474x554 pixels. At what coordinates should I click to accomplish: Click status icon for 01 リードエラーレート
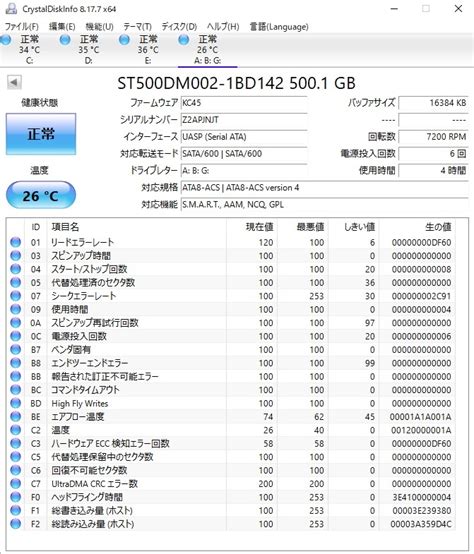[16, 242]
